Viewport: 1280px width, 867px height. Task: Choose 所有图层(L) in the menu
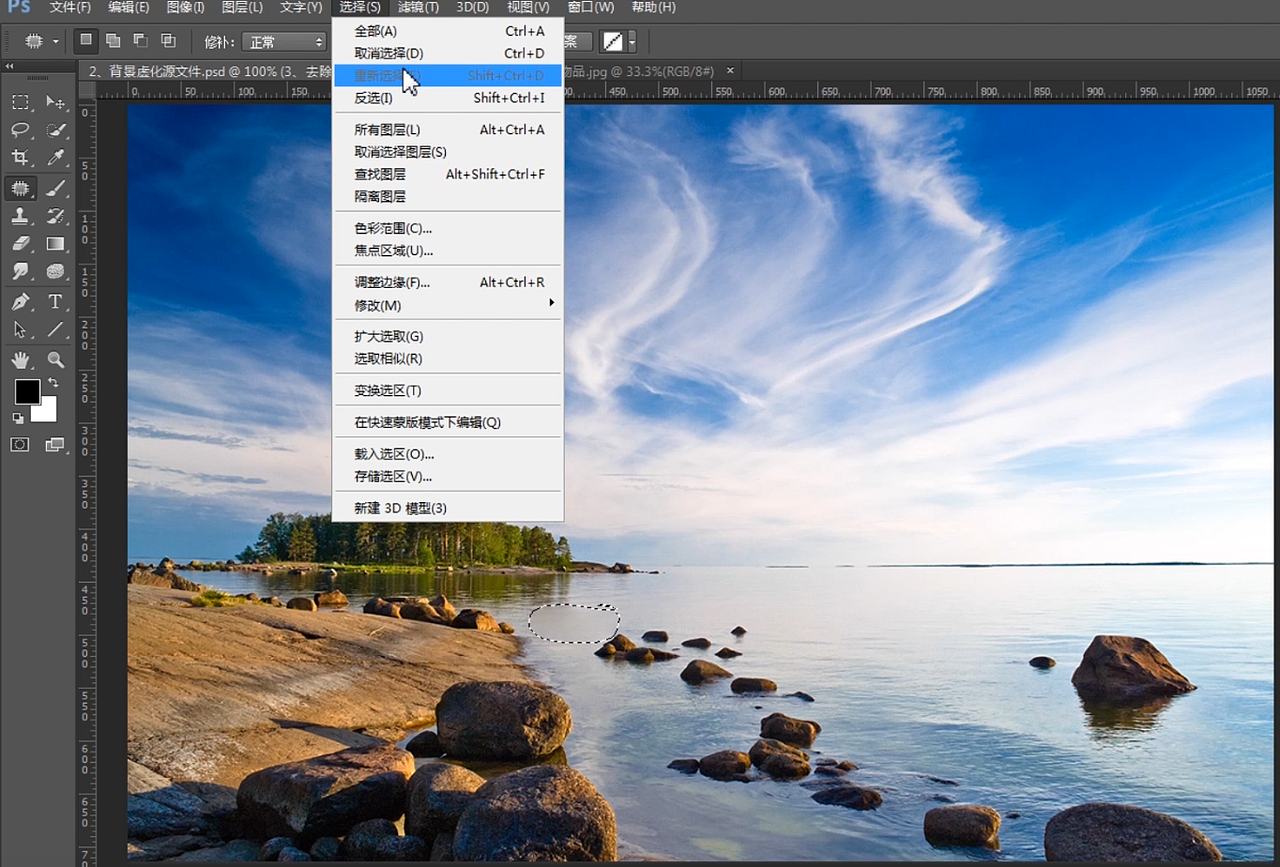tap(448, 130)
